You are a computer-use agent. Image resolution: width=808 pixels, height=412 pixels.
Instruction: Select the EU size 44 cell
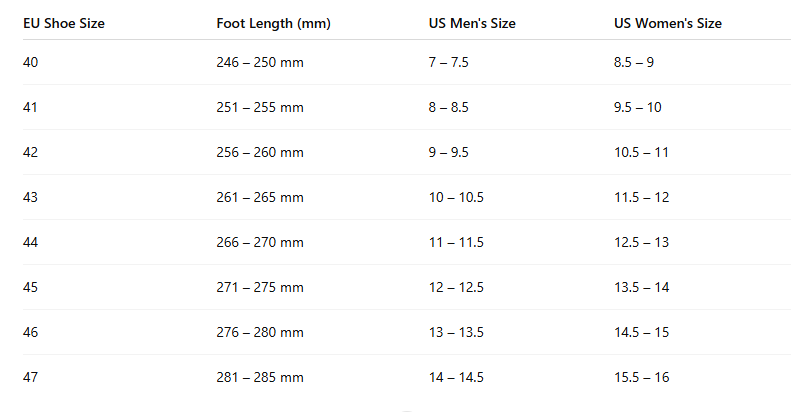click(31, 242)
